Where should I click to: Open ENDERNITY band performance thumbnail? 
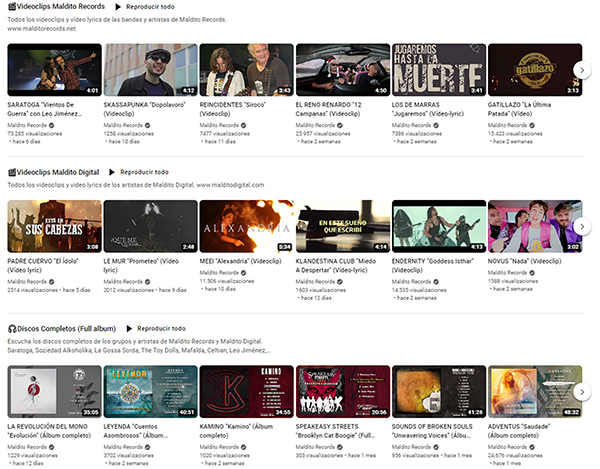pyautogui.click(x=439, y=226)
